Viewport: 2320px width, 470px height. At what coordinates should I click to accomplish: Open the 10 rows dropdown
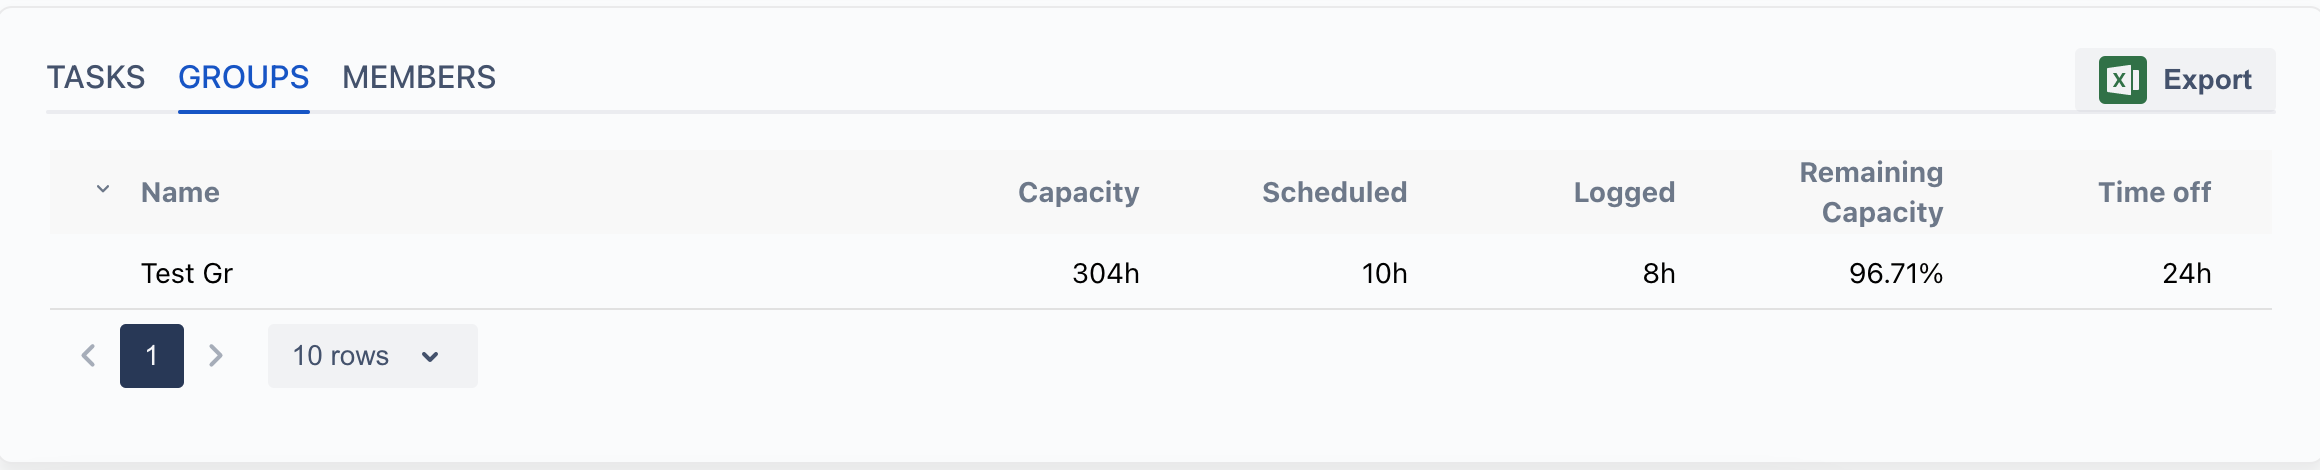point(372,356)
